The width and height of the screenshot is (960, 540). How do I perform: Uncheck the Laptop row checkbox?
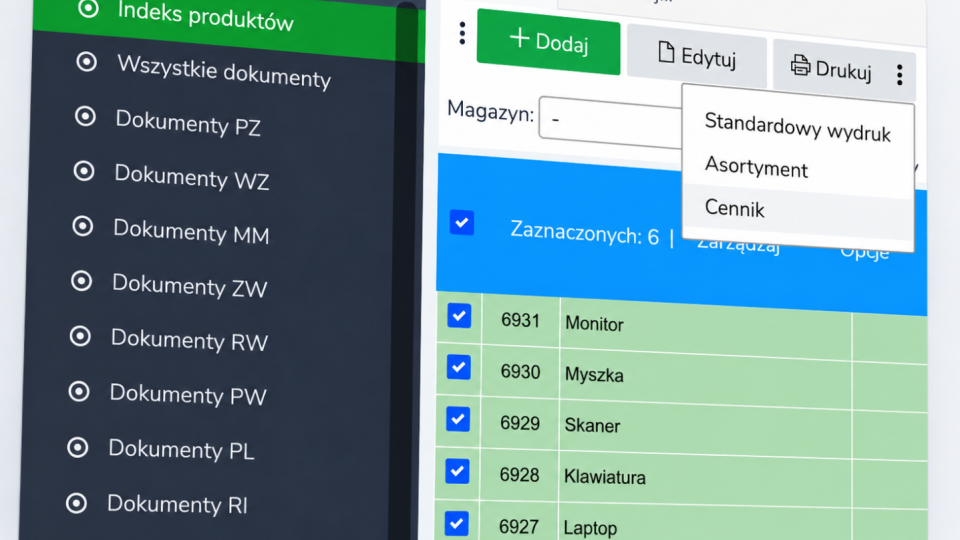457,523
